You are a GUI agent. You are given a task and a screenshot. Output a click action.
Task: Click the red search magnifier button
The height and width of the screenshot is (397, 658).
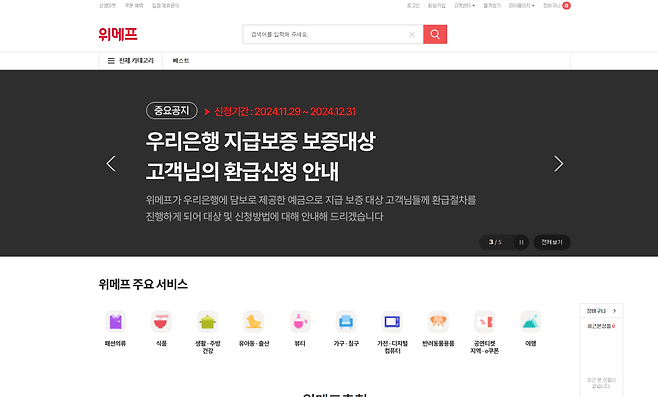point(435,34)
